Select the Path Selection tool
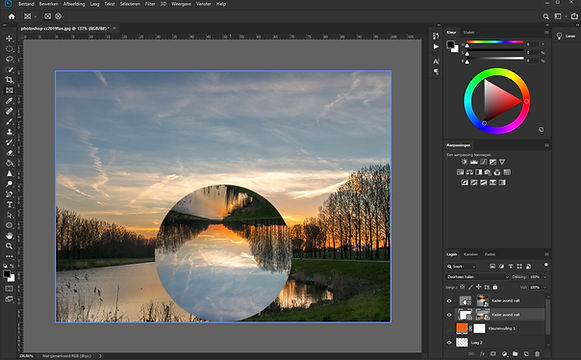581x360 pixels. tap(9, 215)
